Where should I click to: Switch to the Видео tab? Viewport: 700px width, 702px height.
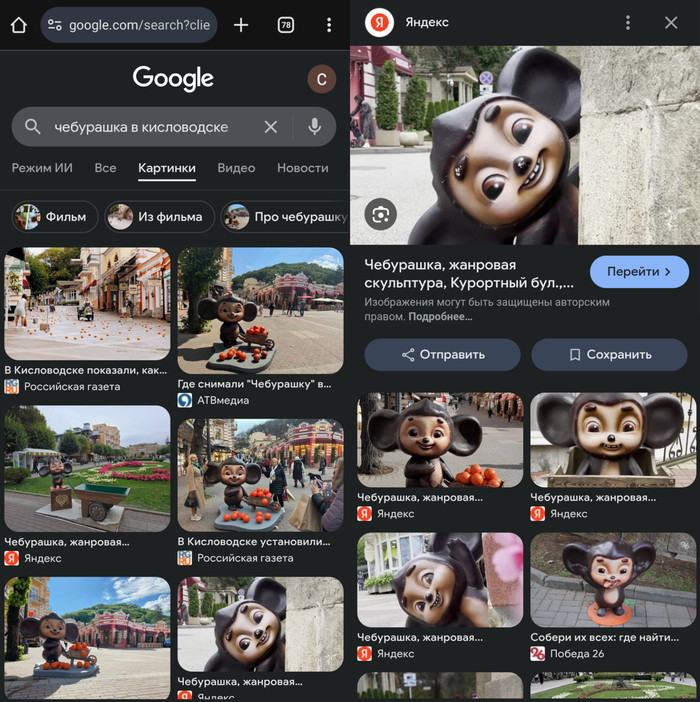click(236, 168)
